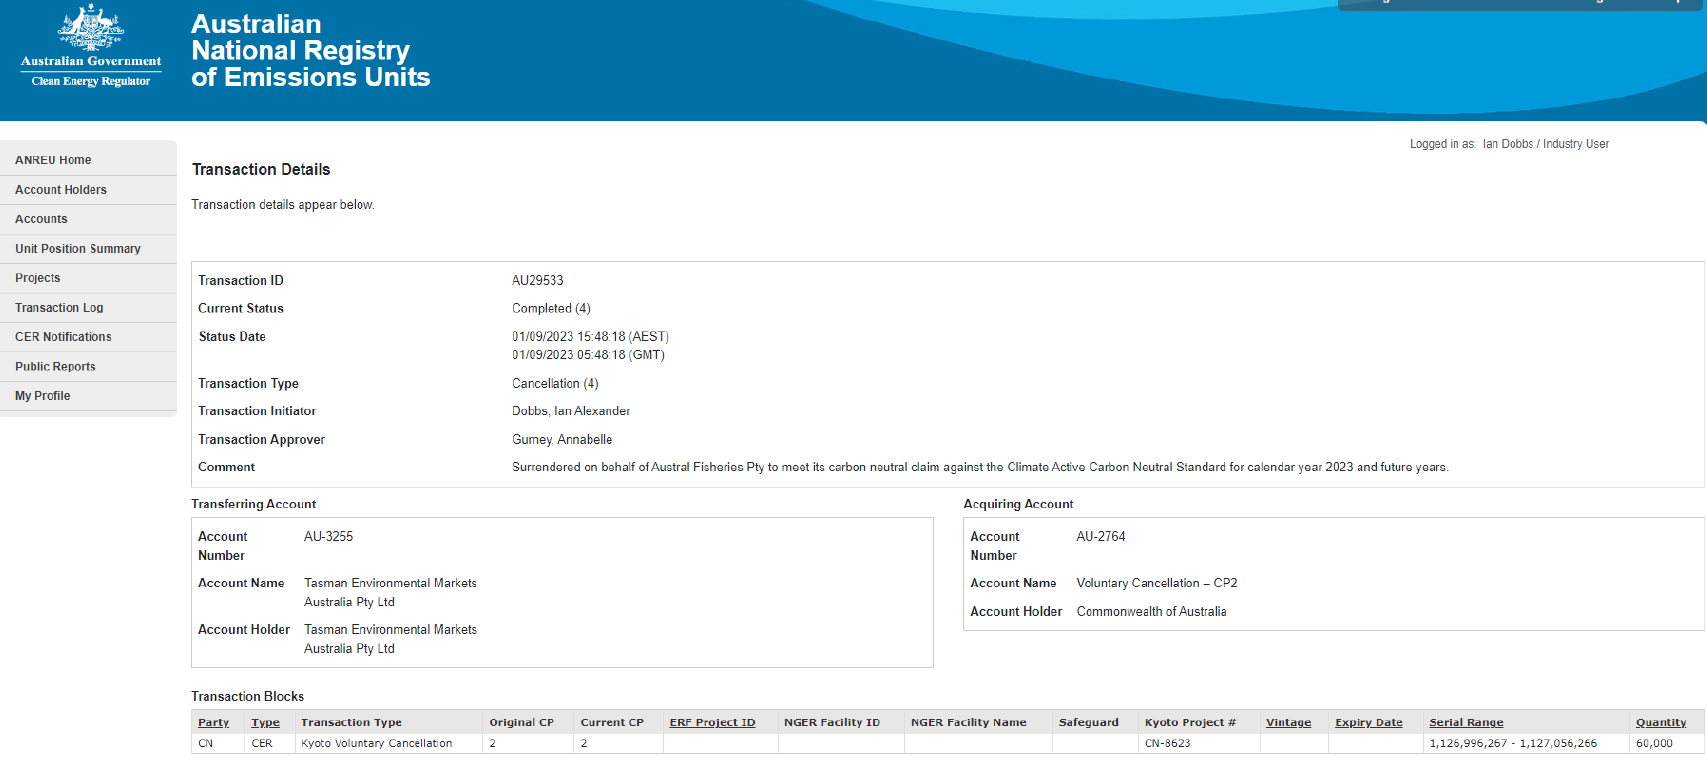View Public Reports from sidebar
Screen dimensions: 1707x757
55,367
